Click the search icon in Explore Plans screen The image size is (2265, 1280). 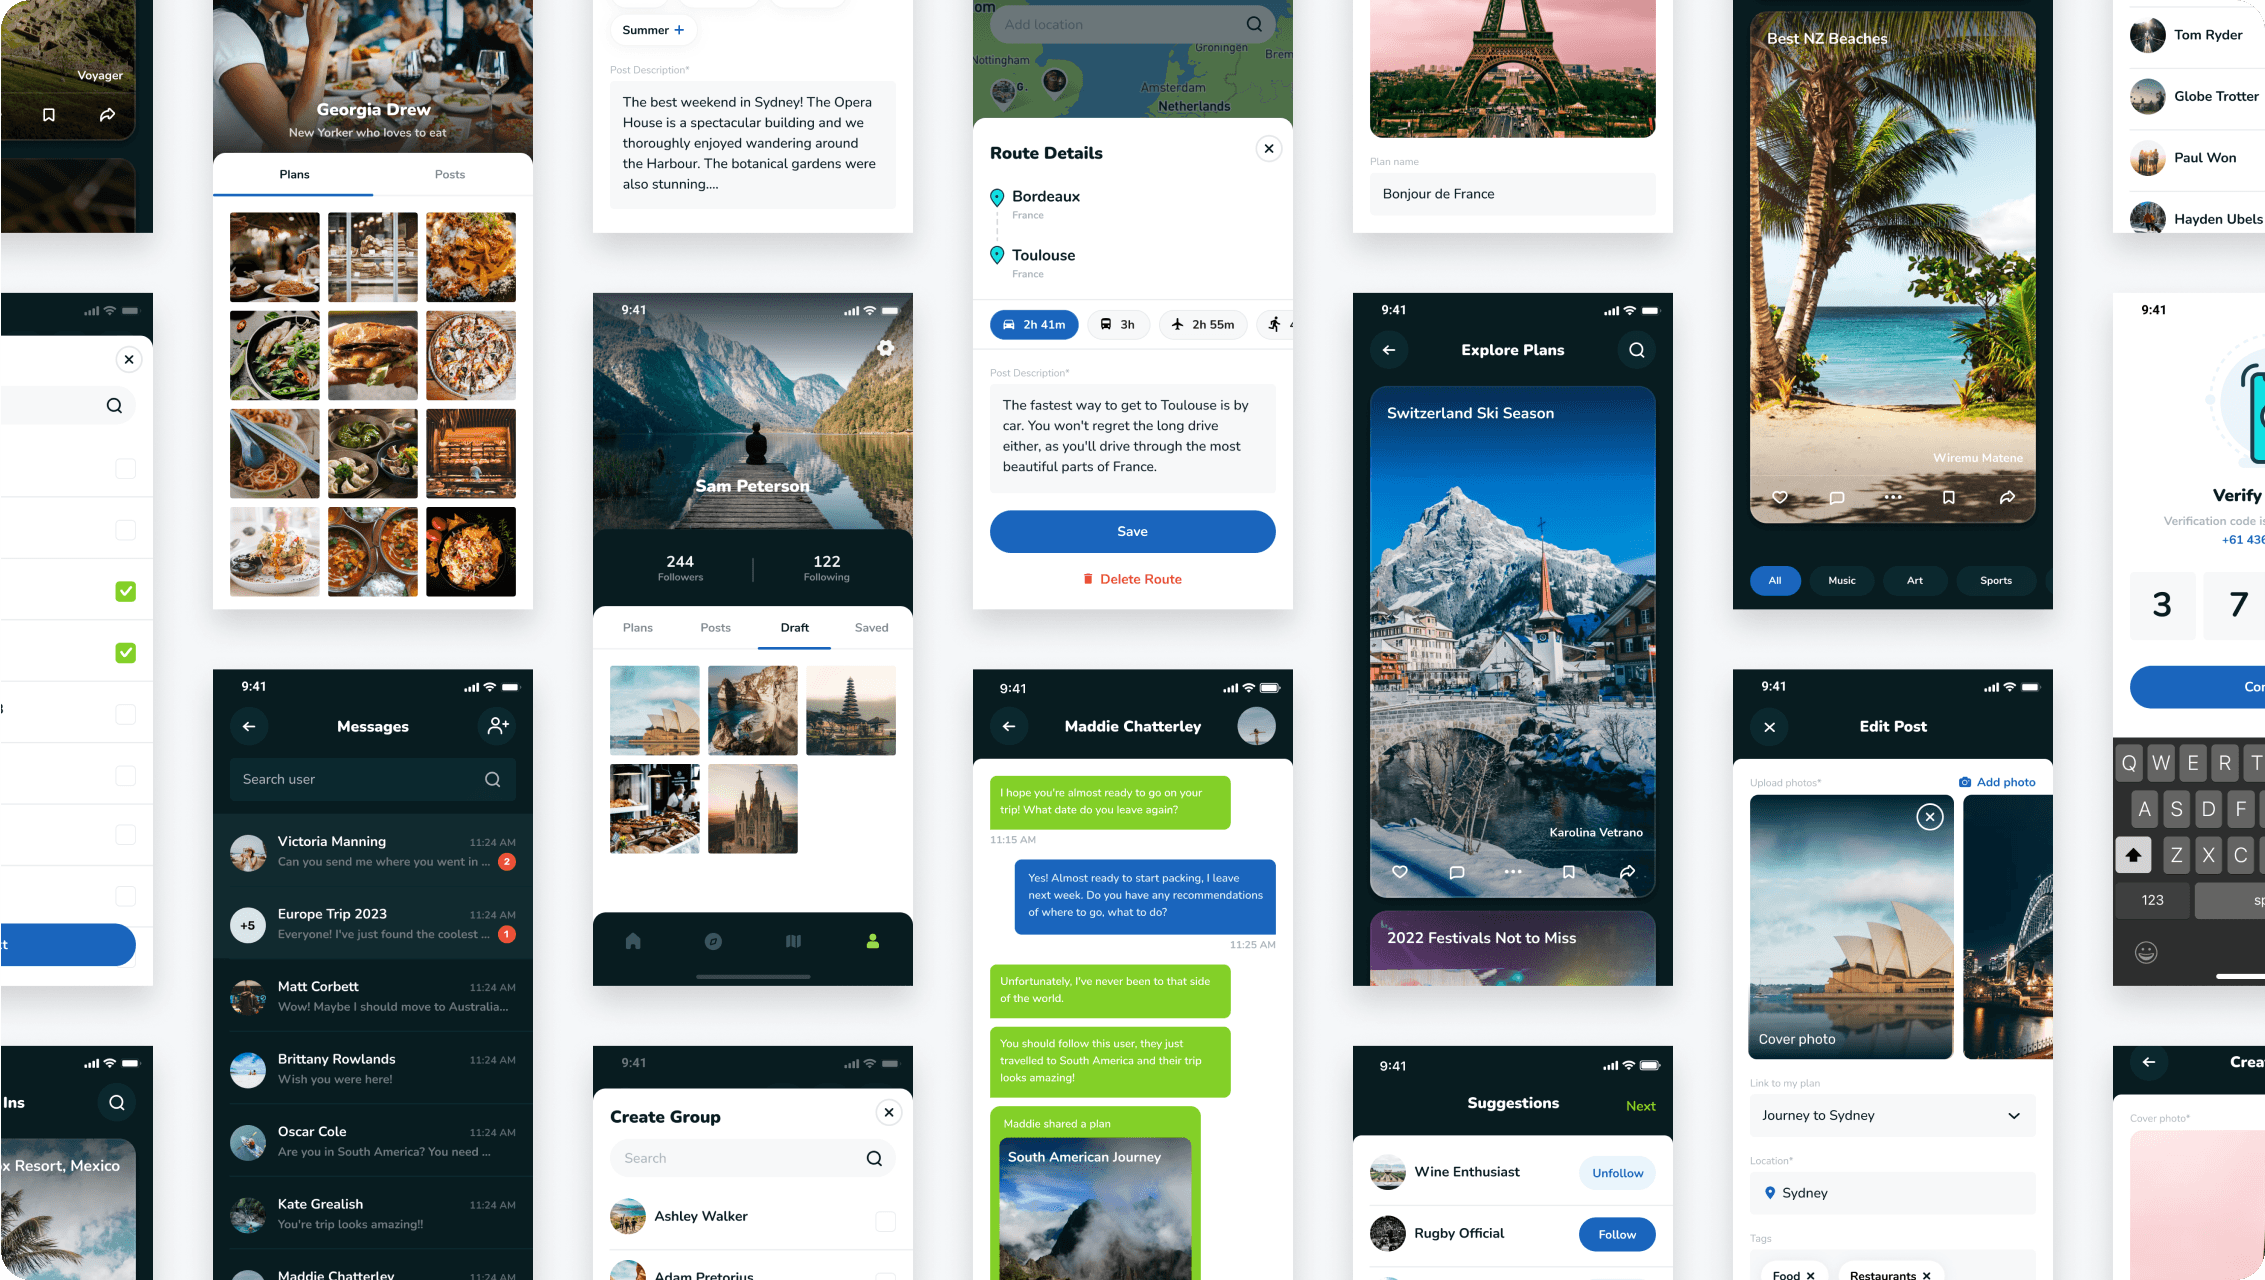point(1637,350)
